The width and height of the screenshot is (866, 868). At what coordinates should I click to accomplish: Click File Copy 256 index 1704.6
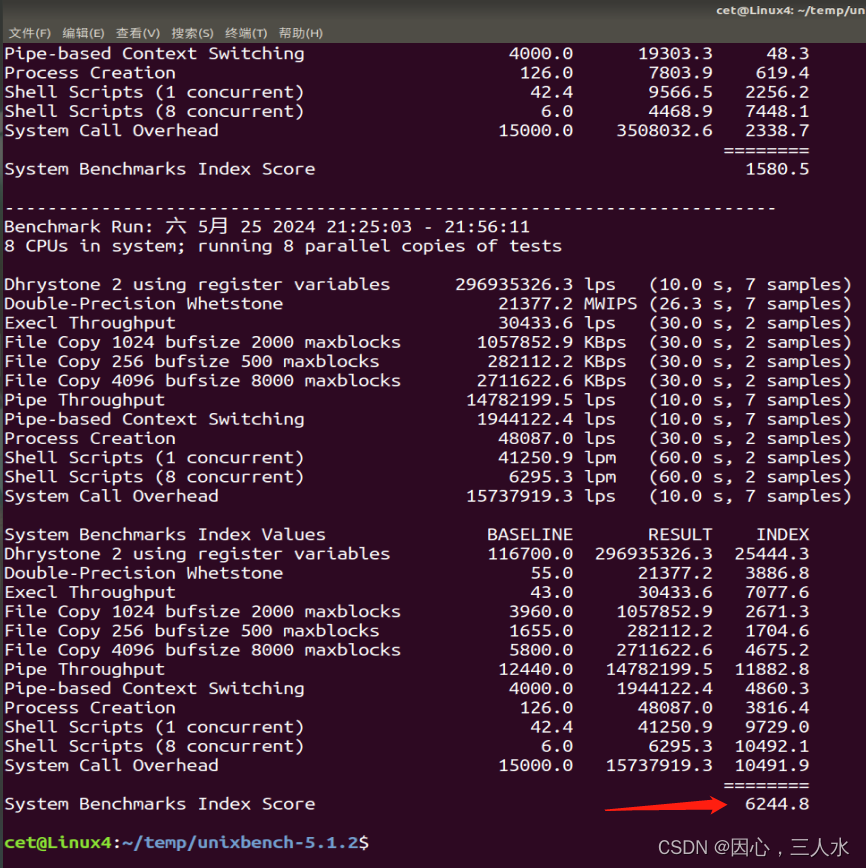pyautogui.click(x=777, y=631)
